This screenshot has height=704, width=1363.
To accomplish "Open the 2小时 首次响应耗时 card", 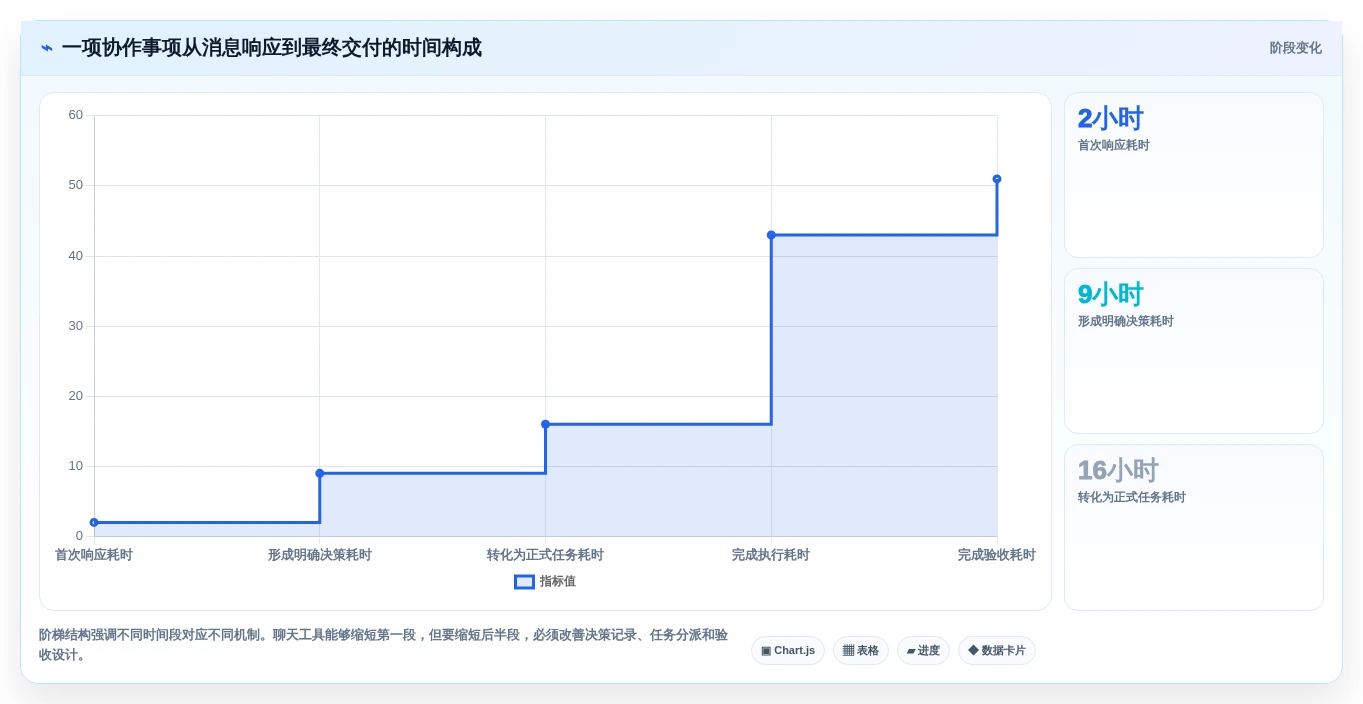I will click(x=1194, y=175).
